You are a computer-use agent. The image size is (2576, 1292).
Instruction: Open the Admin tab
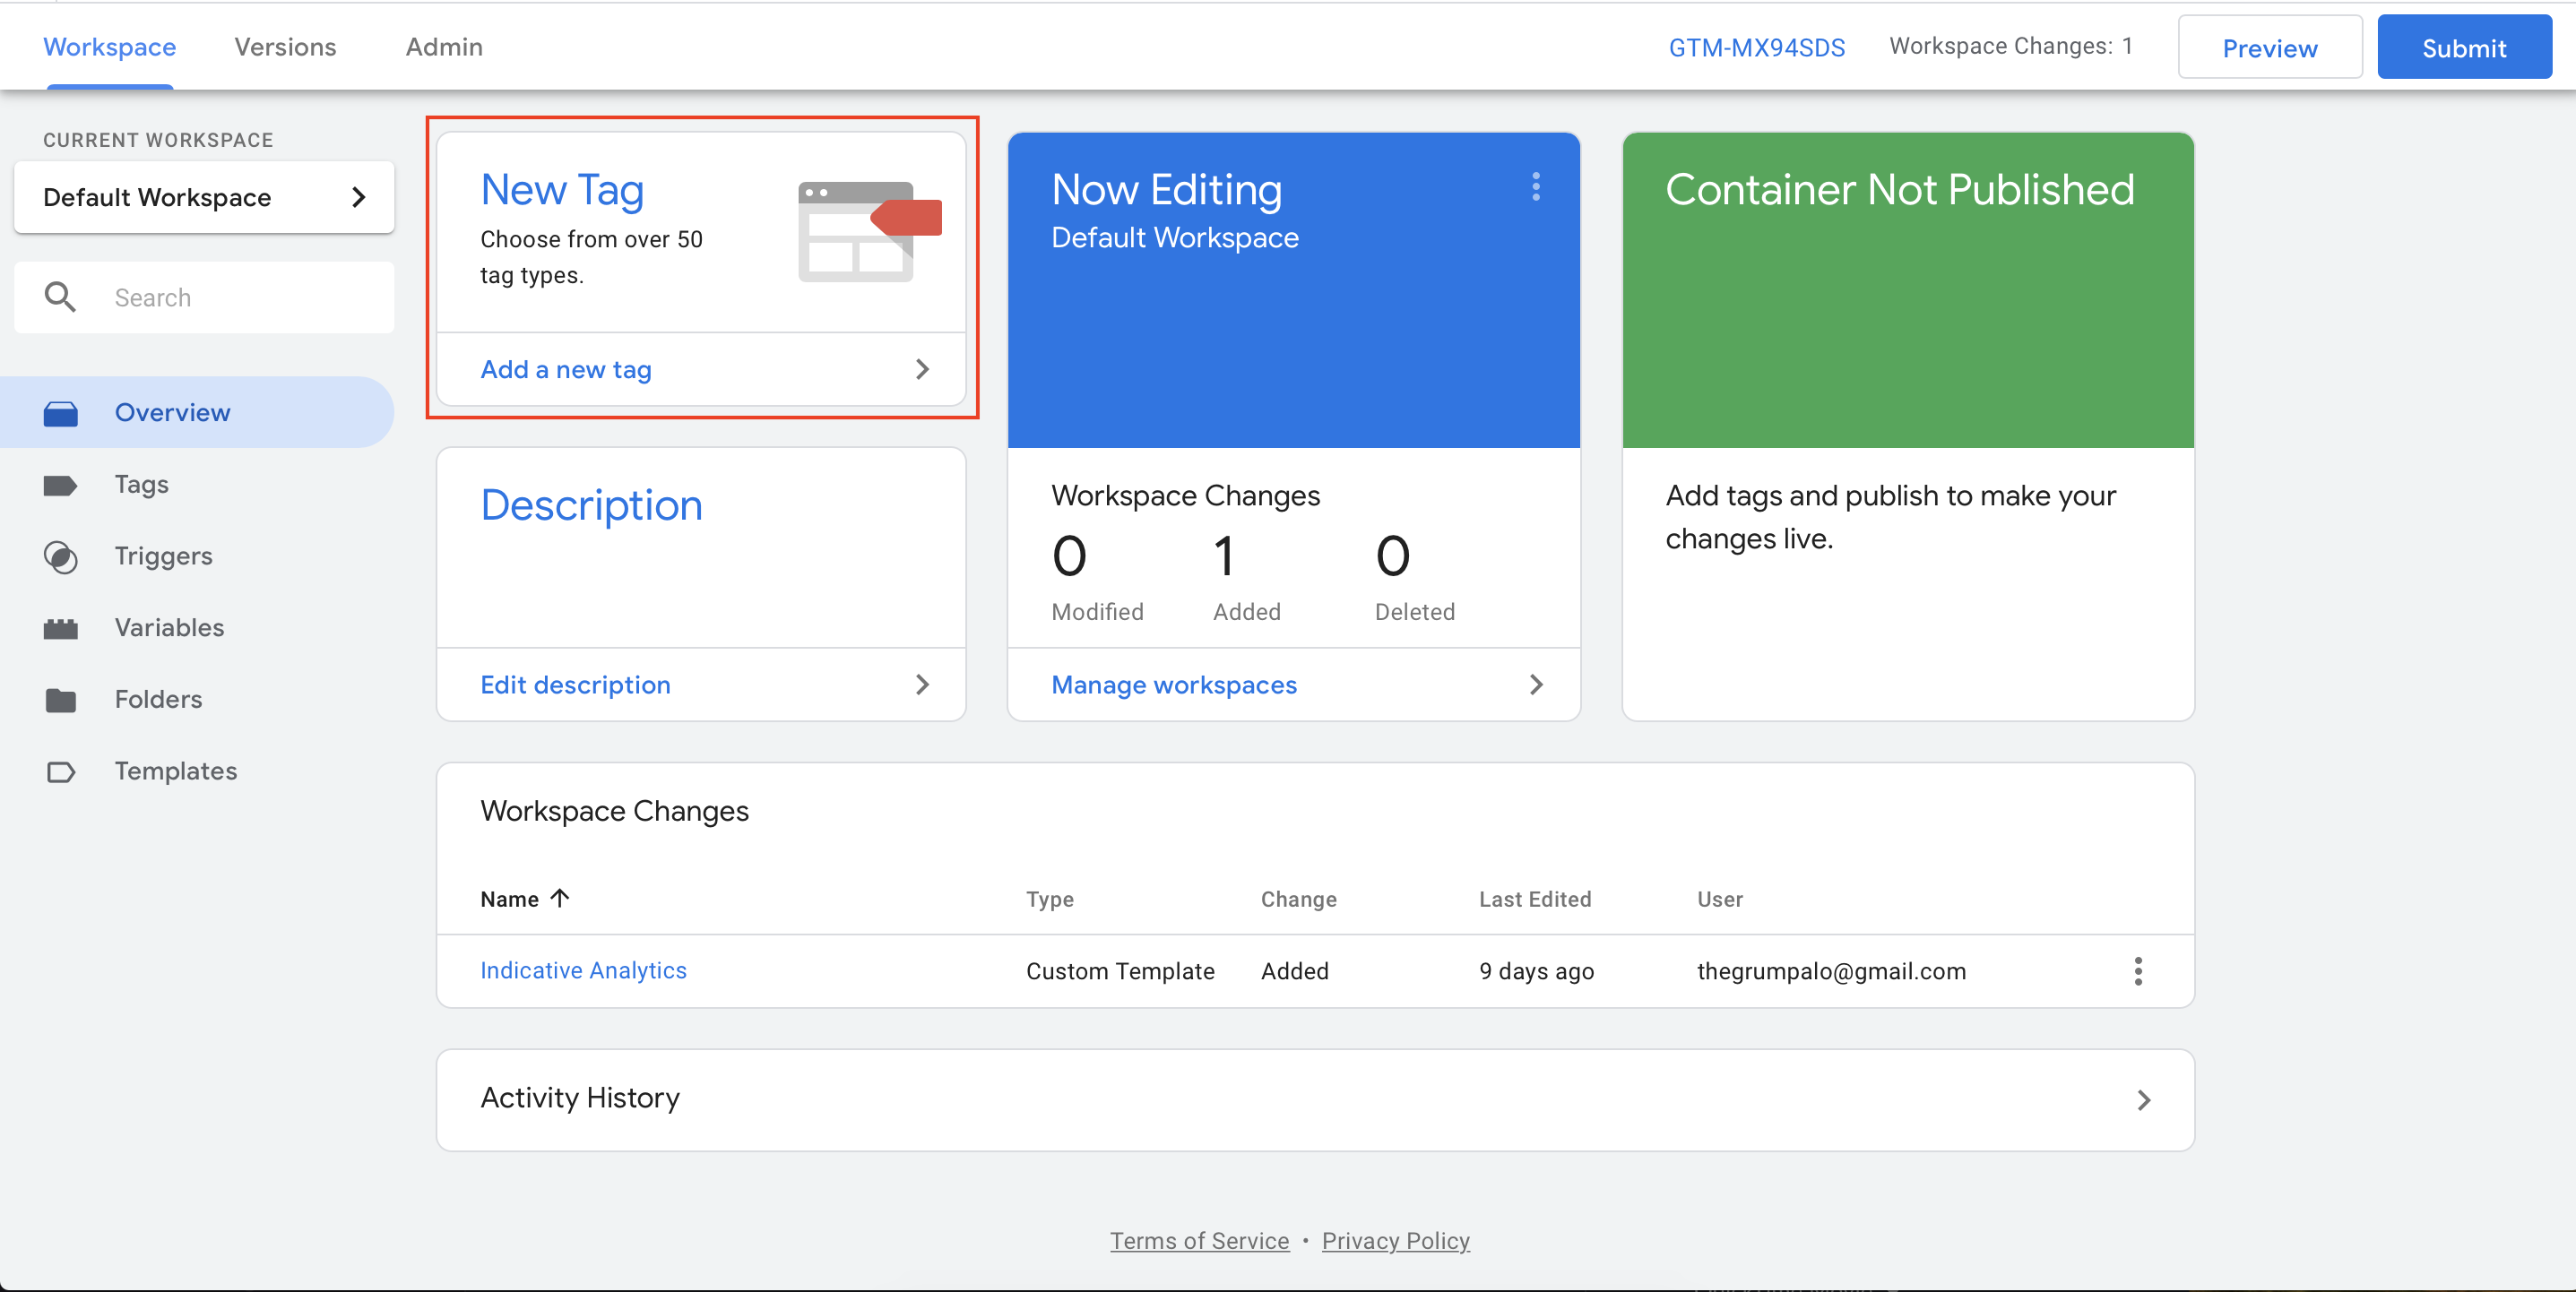(x=443, y=46)
